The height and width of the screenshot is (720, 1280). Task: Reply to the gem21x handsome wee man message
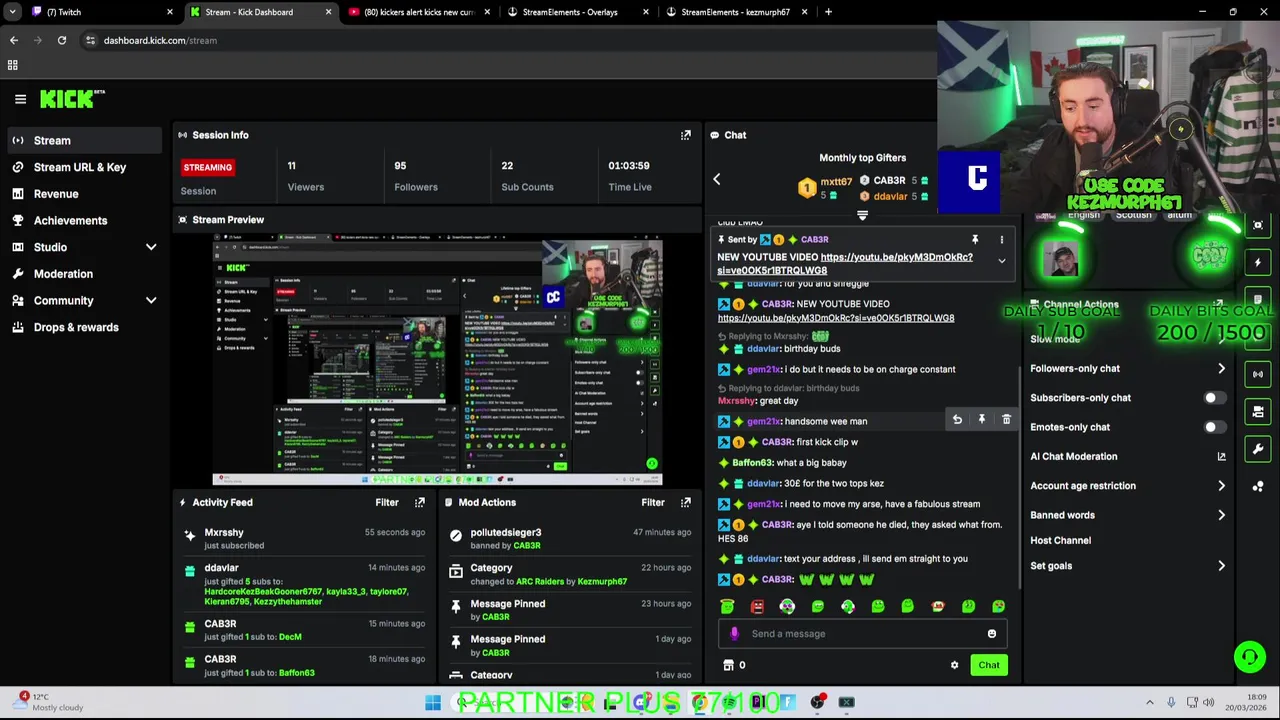[957, 421]
